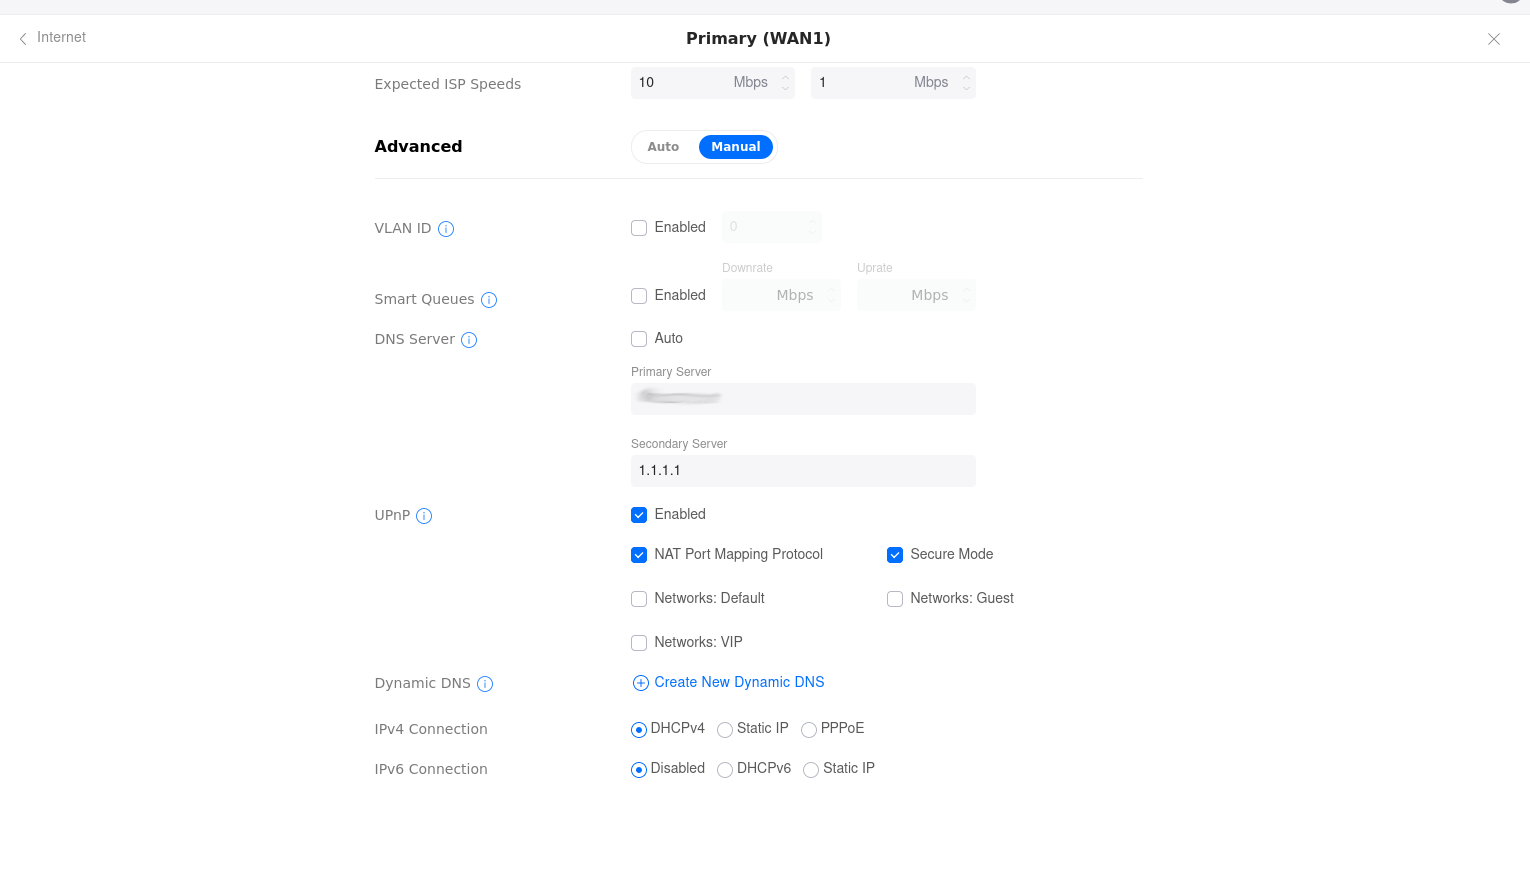Click the plus icon for new Dynamic DNS

(641, 683)
